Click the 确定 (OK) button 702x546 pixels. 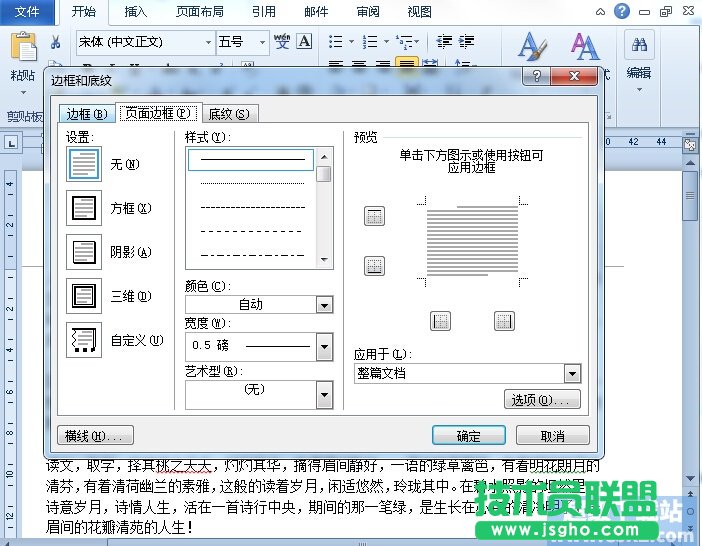click(468, 436)
